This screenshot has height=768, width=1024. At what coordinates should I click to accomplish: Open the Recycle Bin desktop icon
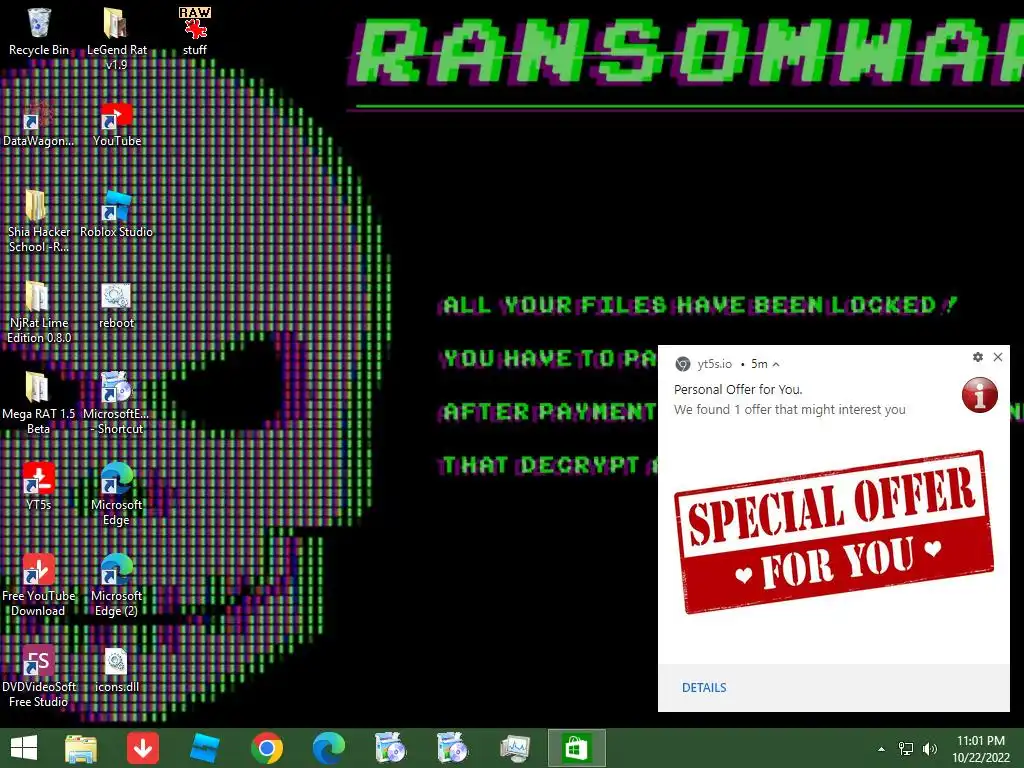pyautogui.click(x=39, y=31)
